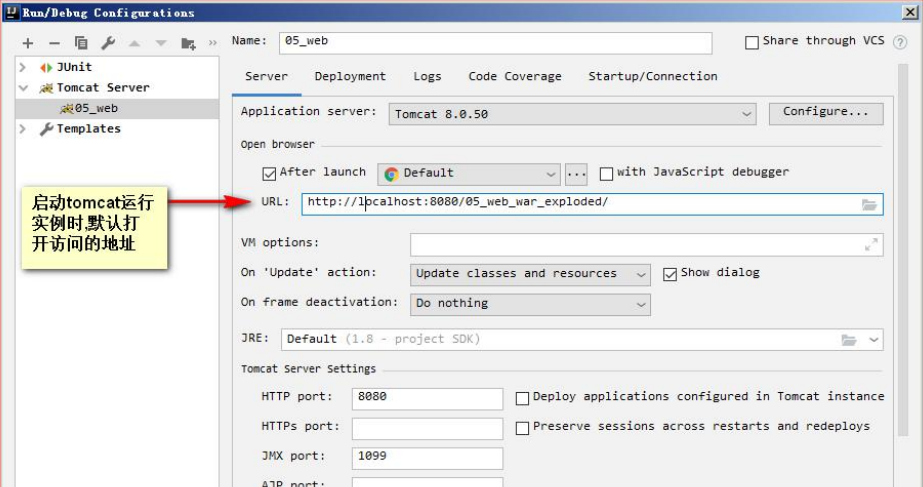The image size is (923, 487).
Task: Uncheck After launch checkbox
Action: point(269,174)
